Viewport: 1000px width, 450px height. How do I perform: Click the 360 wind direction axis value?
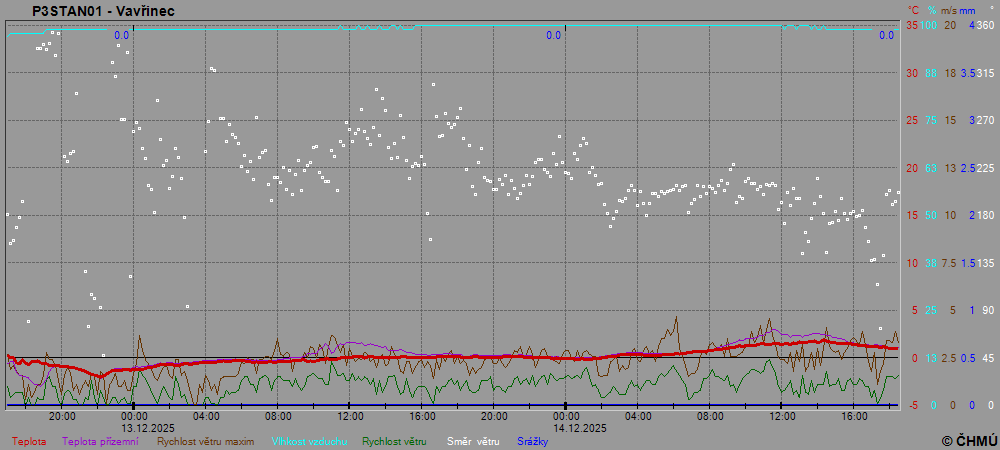[985, 25]
